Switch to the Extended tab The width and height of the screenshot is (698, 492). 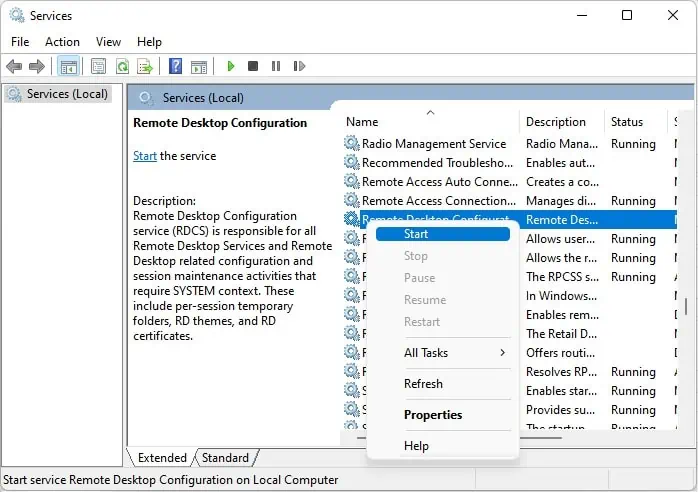coord(162,458)
